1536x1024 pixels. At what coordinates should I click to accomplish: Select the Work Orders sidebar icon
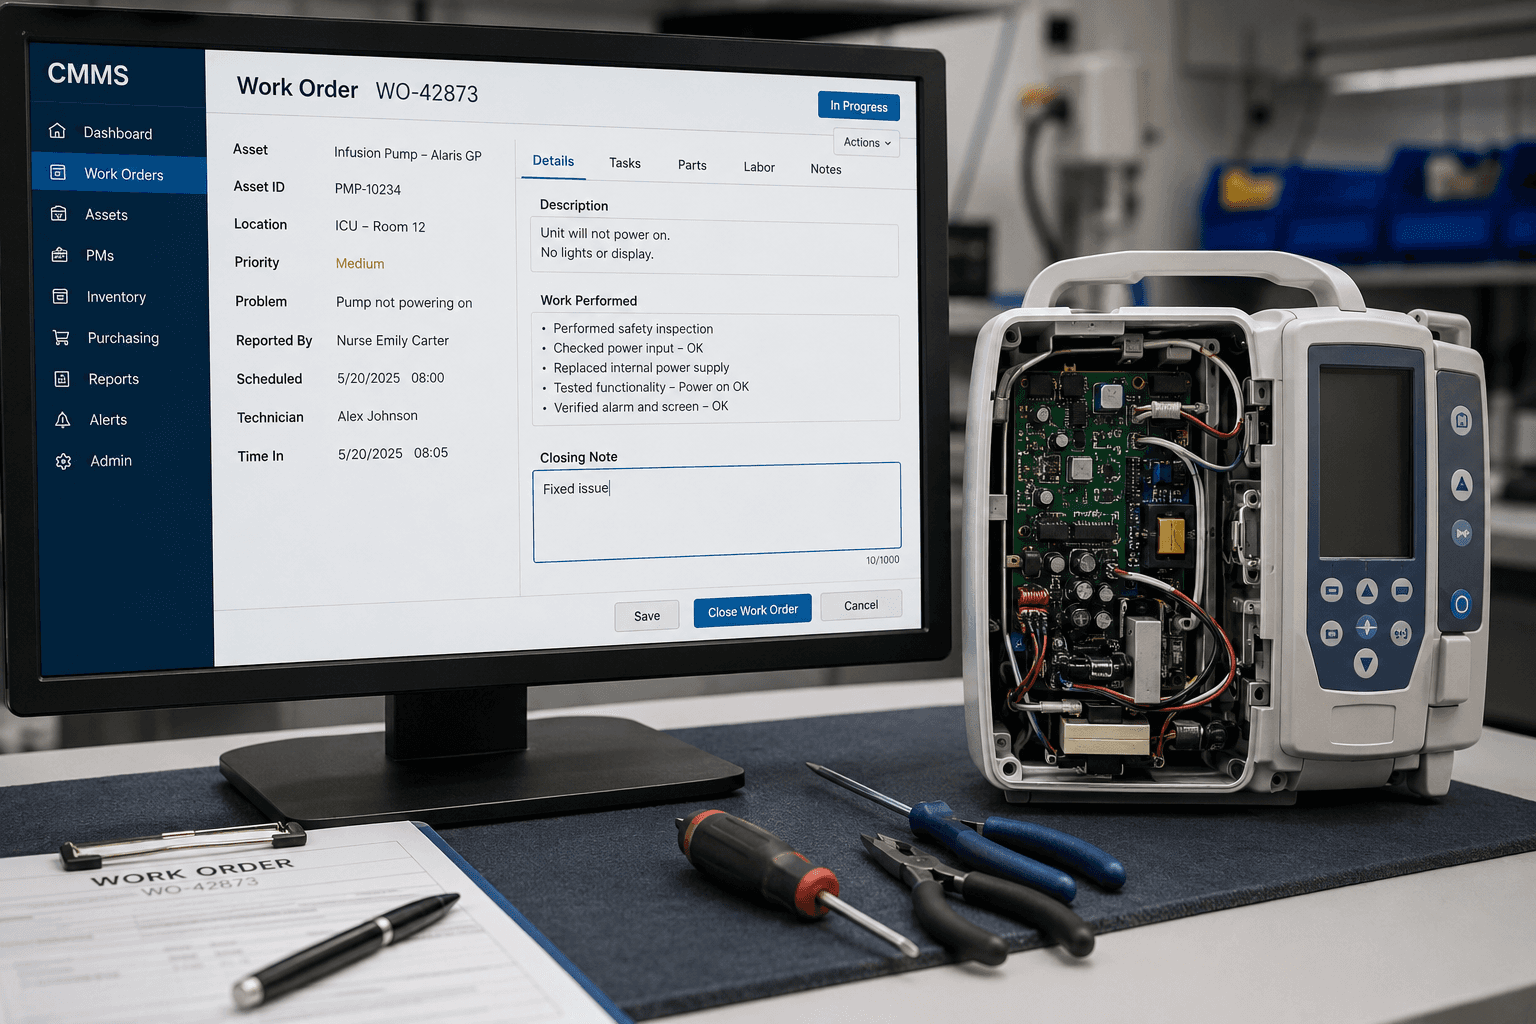point(58,172)
